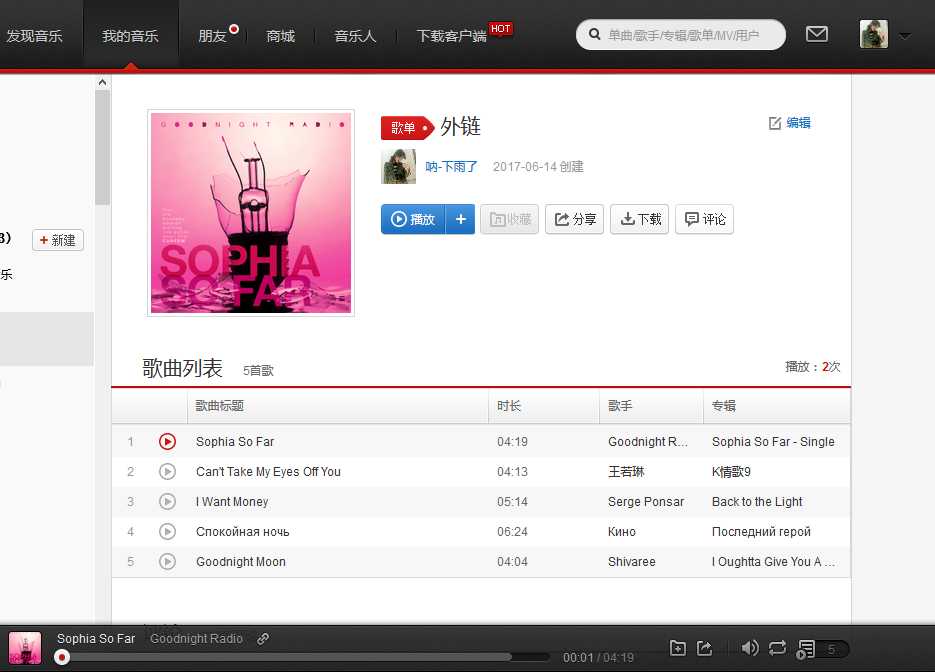Expand the account dropdown arrow

pyautogui.click(x=905, y=36)
